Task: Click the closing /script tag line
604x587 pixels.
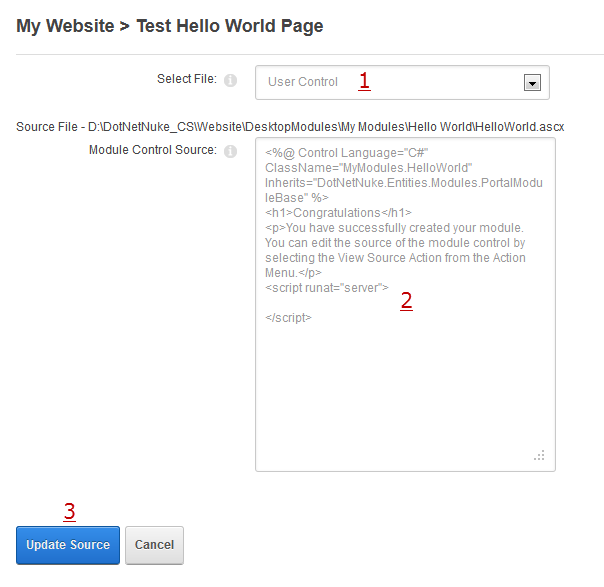Action: pos(288,318)
